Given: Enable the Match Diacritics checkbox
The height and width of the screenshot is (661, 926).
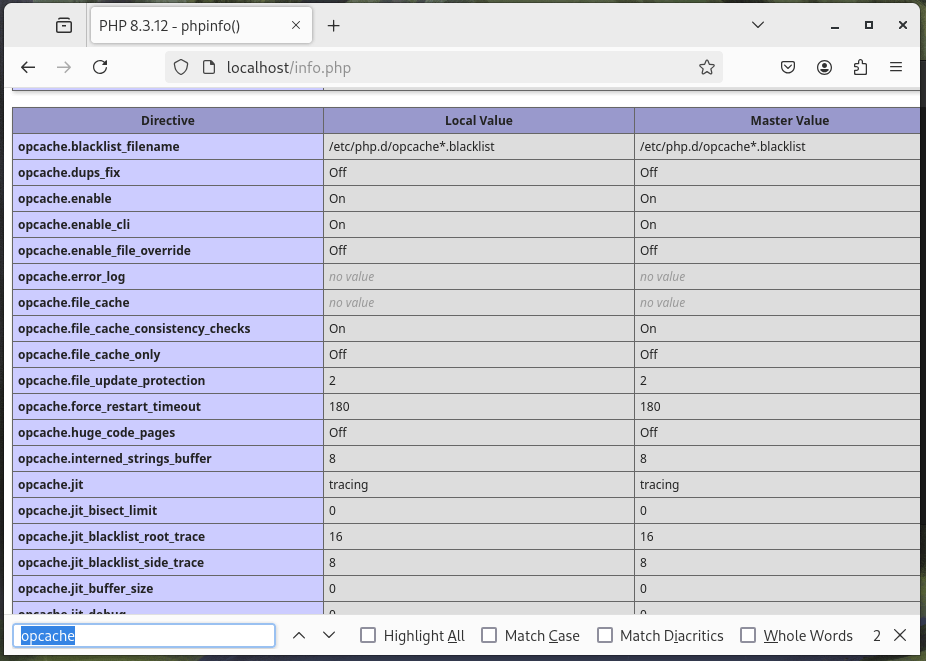Looking at the screenshot, I should 605,635.
